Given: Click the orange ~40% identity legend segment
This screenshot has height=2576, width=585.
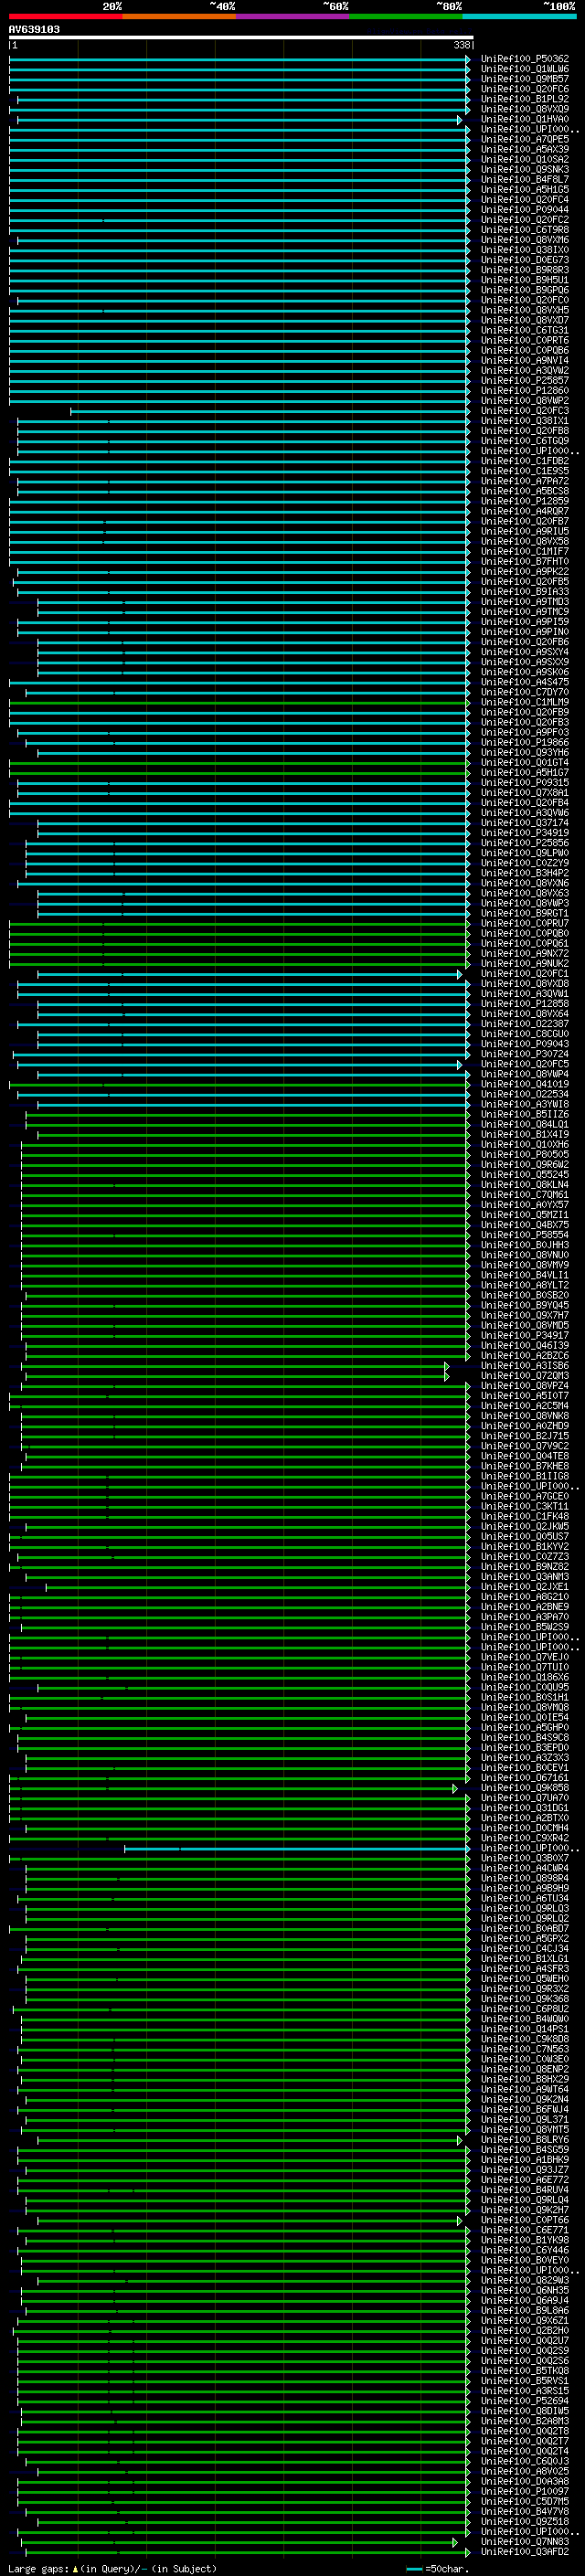Looking at the screenshot, I should coord(179,17).
